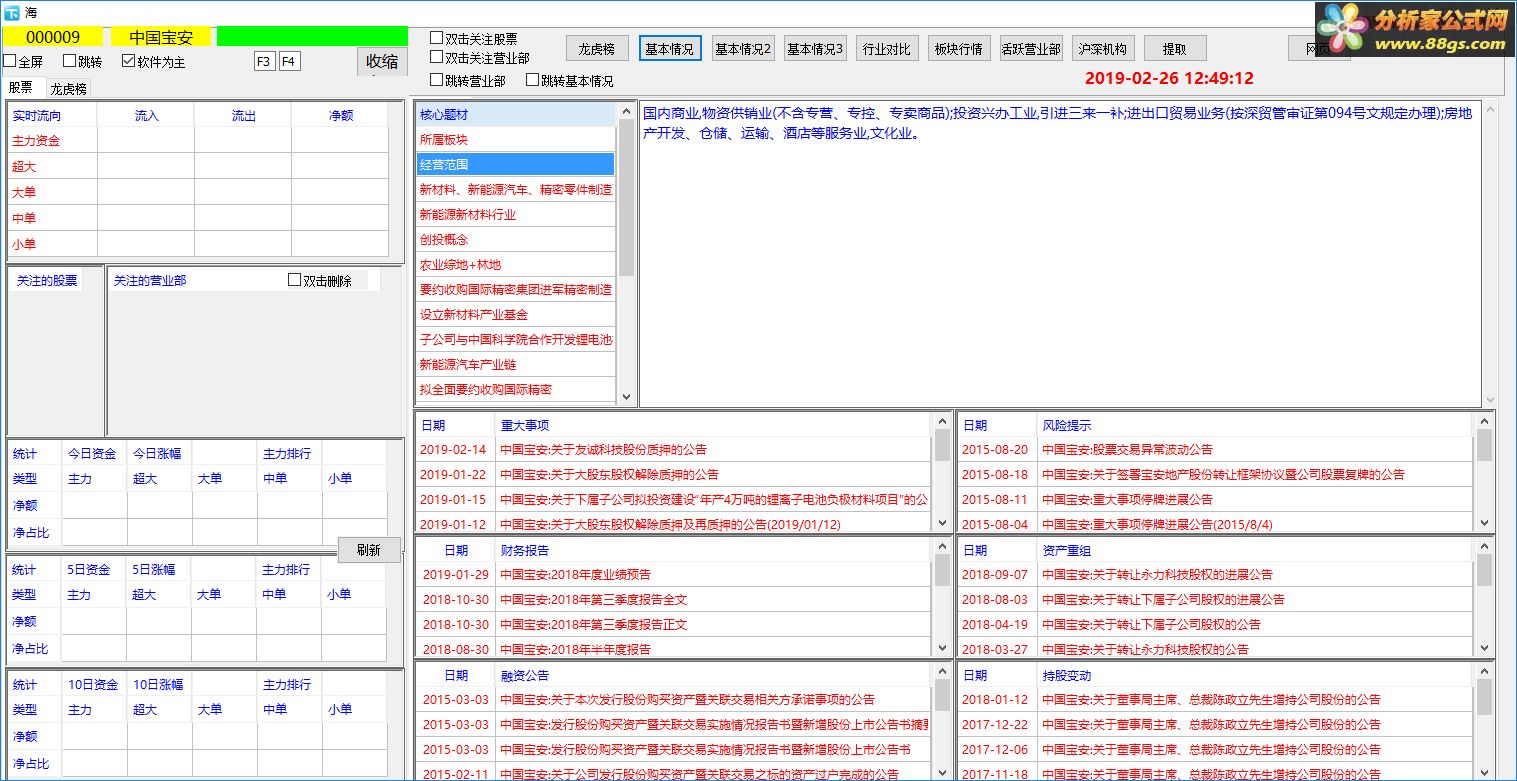The image size is (1517, 781).
Task: Open 2018-09-07 转让永力科技股权进展公告
Action: pos(1216,574)
